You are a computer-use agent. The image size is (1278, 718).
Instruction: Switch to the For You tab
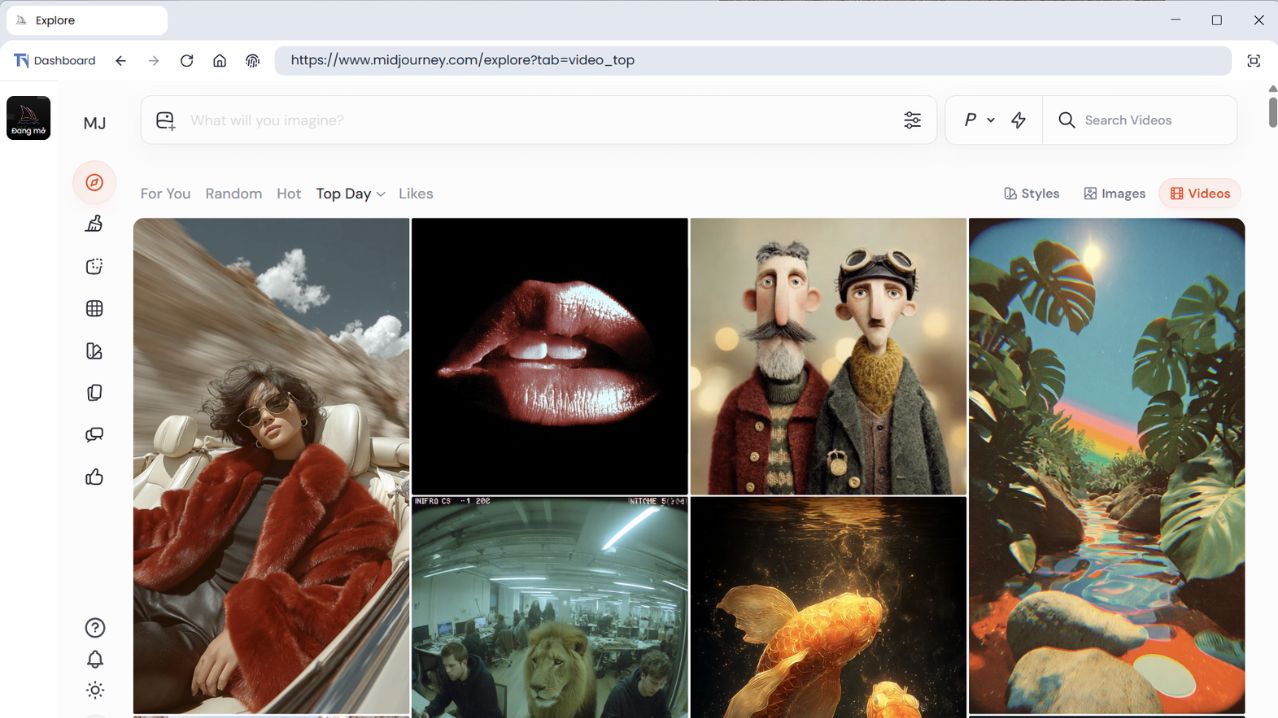[x=165, y=194]
